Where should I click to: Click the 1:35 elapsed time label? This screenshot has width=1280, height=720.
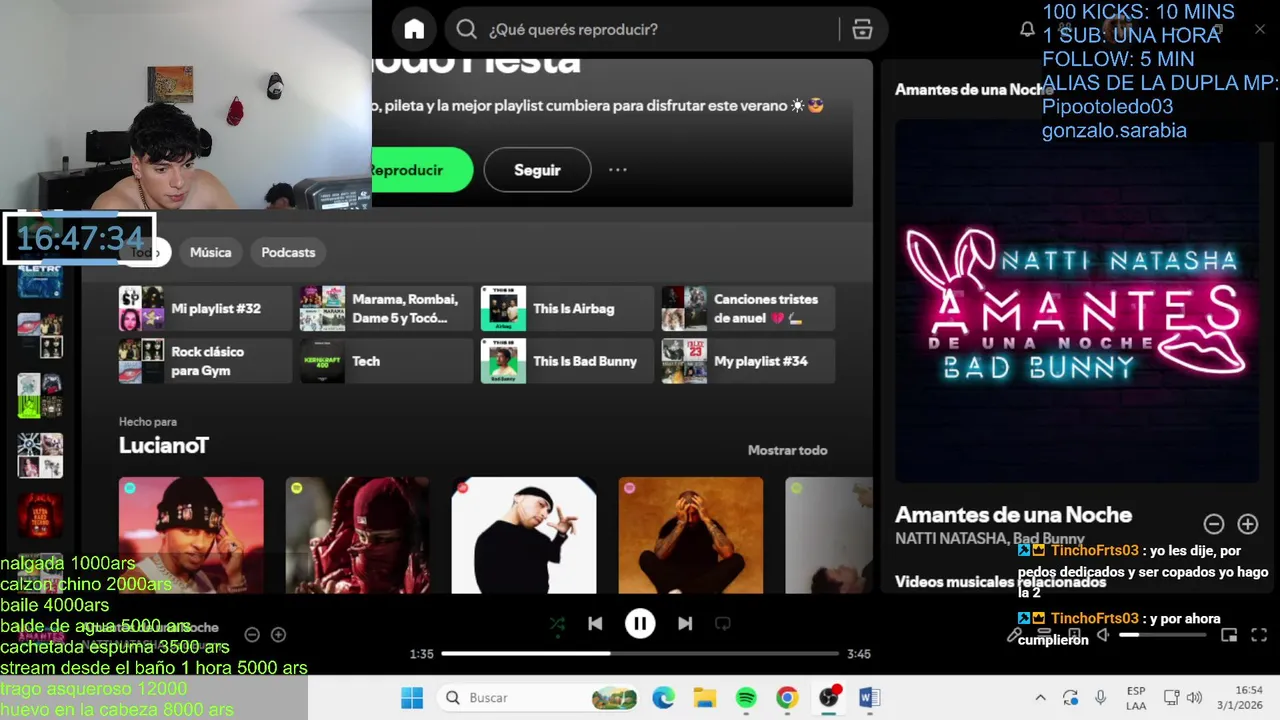pos(421,654)
